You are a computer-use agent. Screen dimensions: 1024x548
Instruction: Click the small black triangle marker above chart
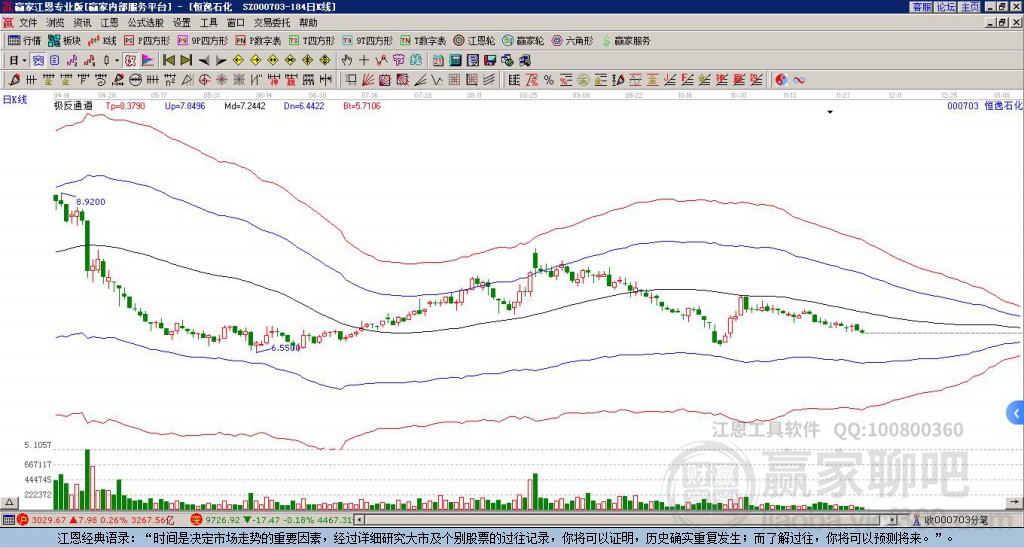click(830, 112)
